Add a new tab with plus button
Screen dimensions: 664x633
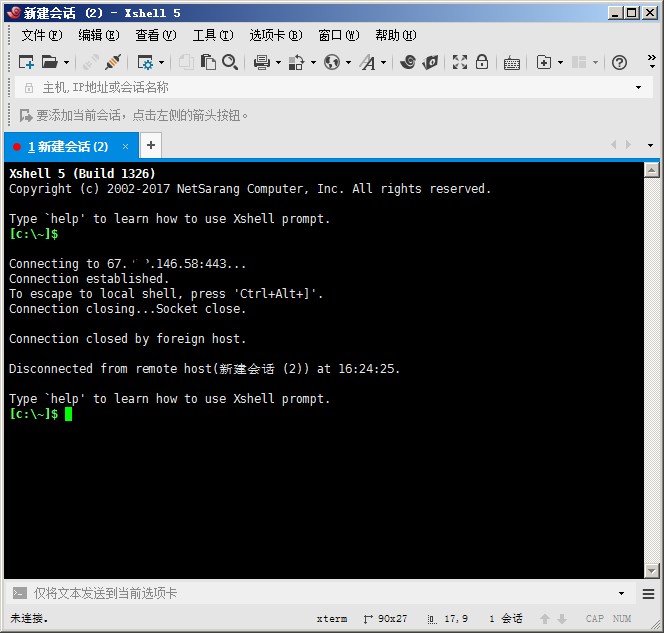click(x=151, y=145)
